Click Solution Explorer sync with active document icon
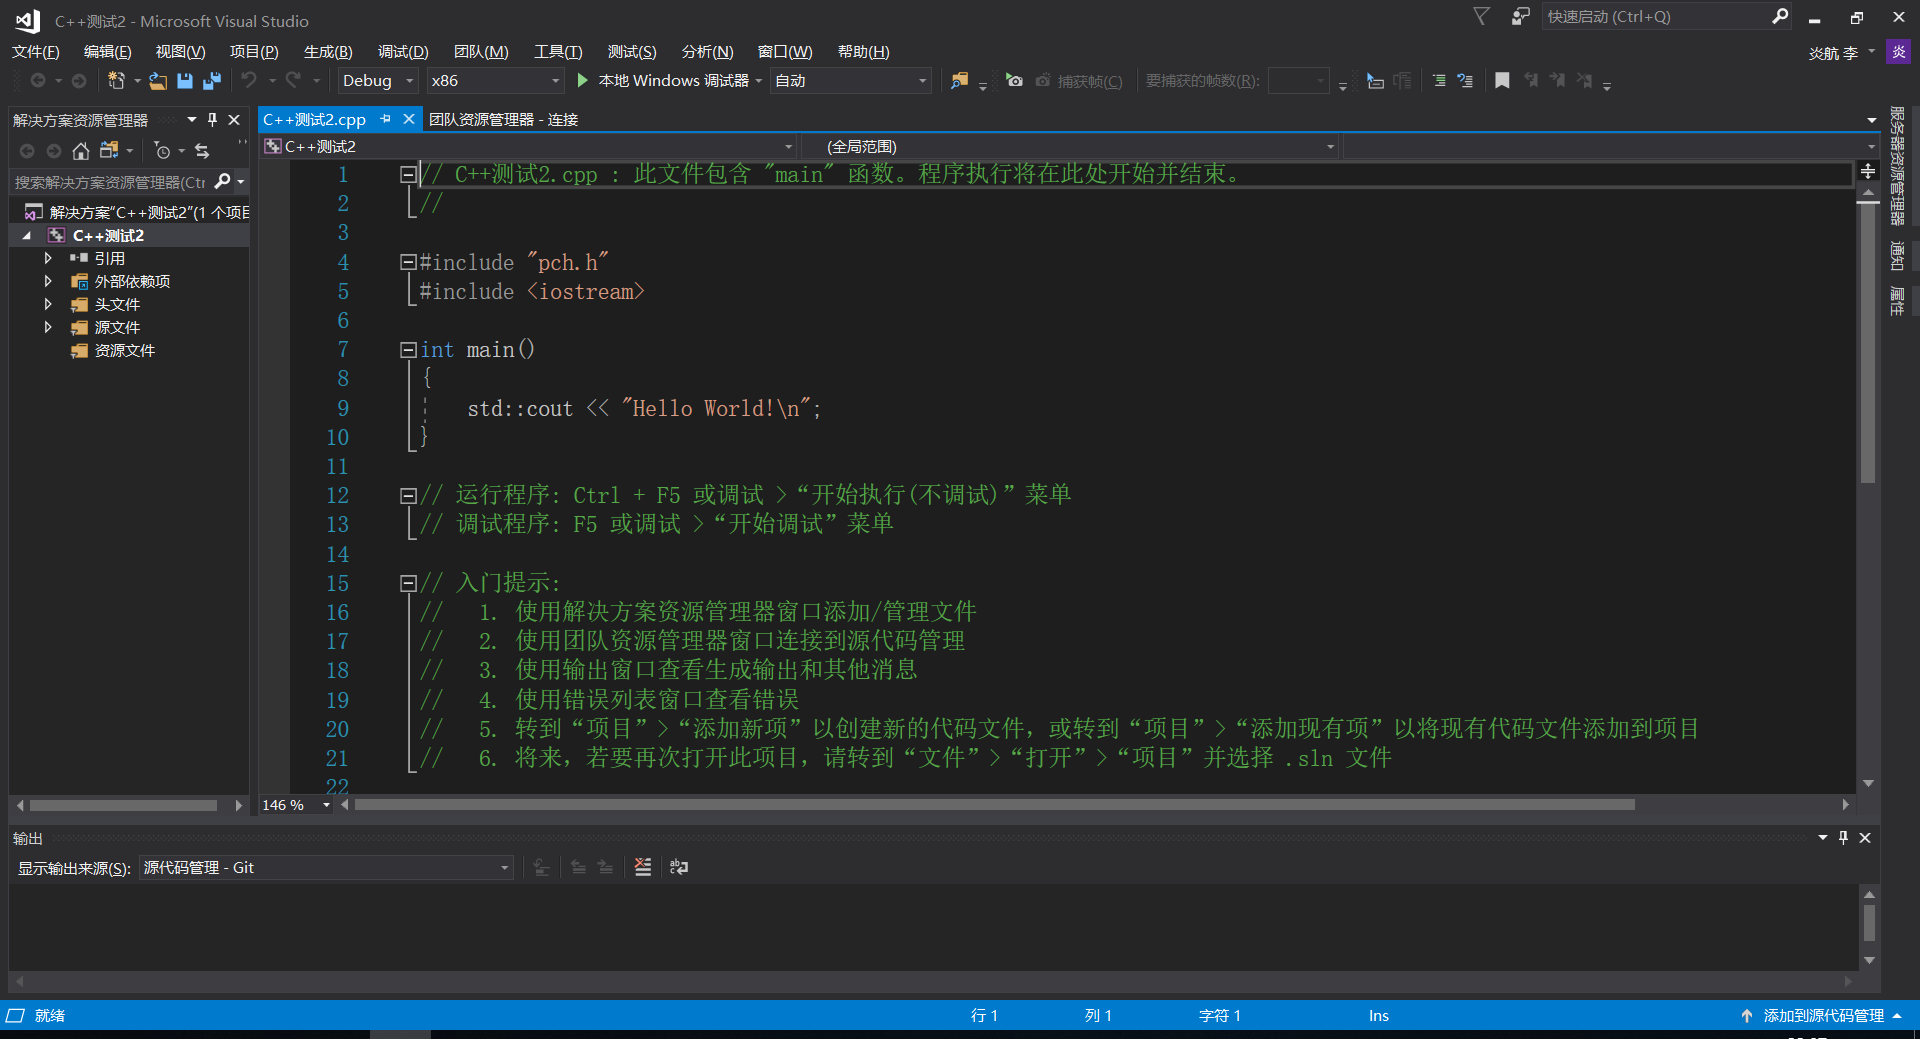1920x1039 pixels. 202,151
